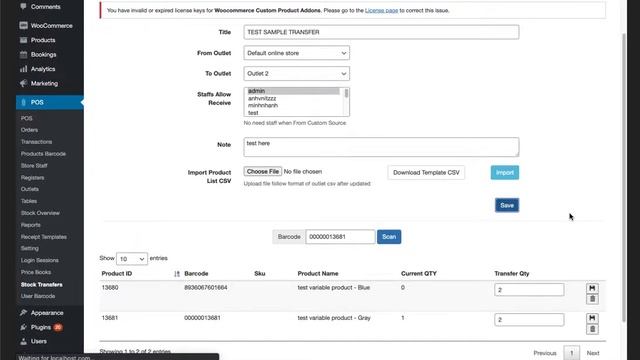The width and height of the screenshot is (640, 360).
Task: Go to the Next page
Action: click(x=593, y=353)
